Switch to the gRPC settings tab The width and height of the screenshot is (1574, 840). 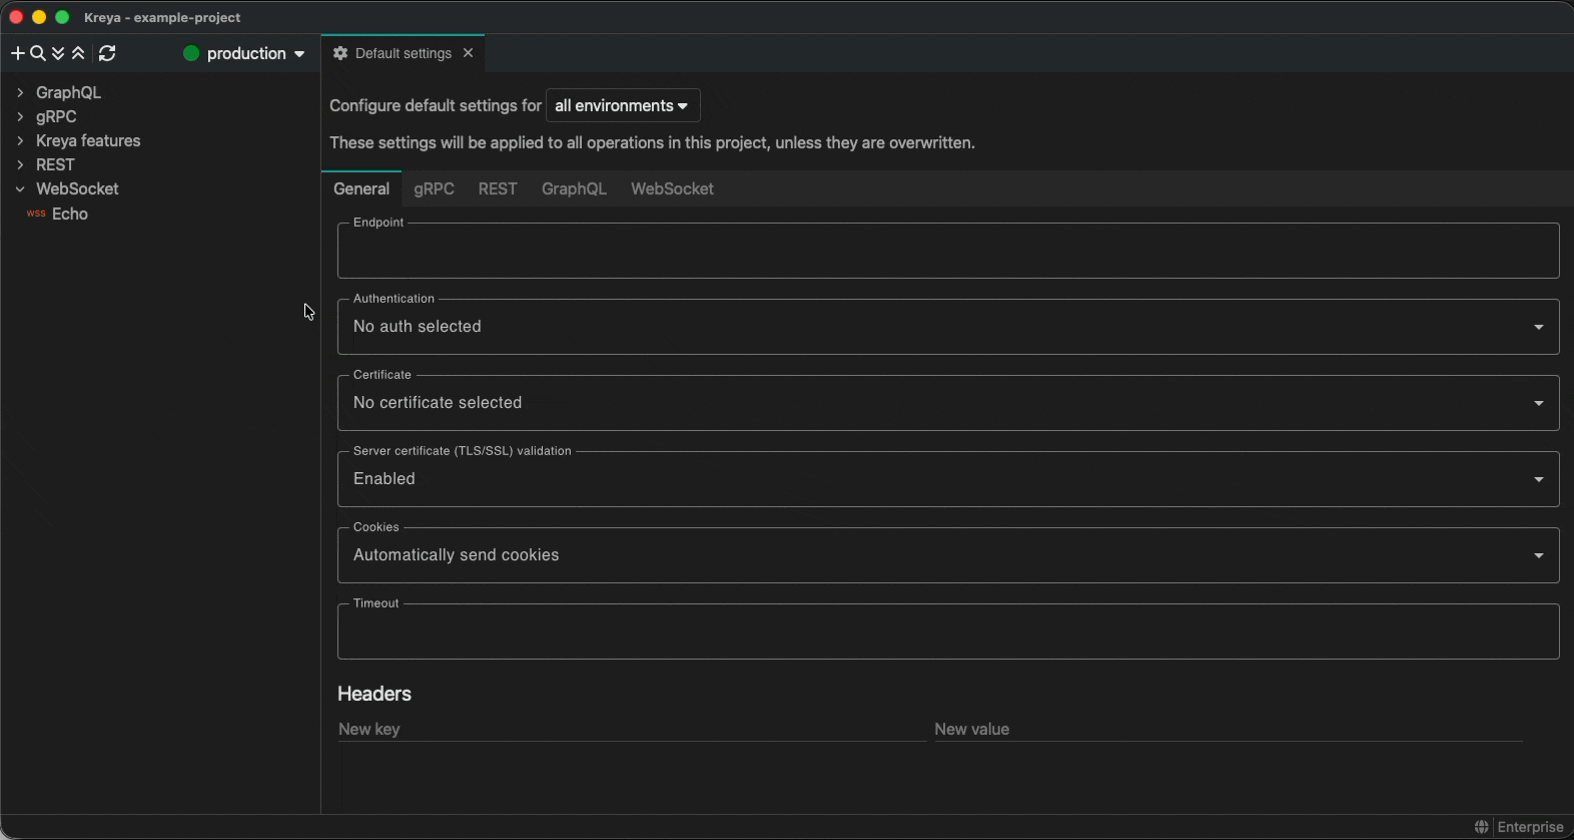point(434,188)
